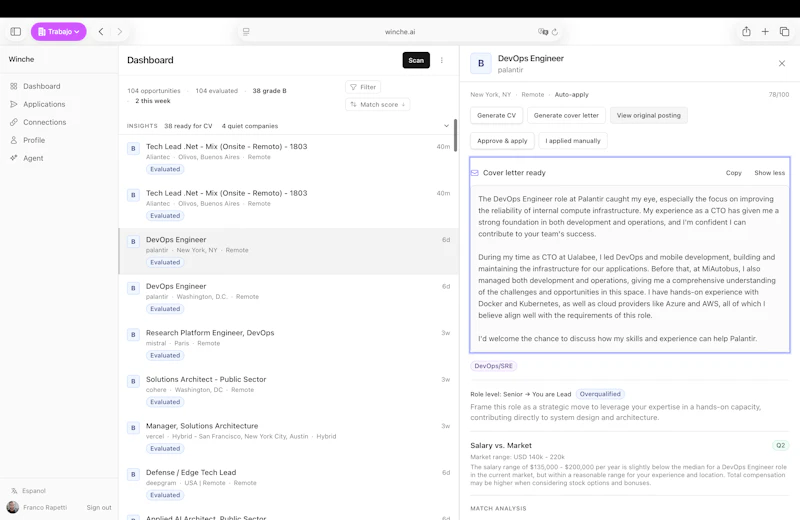Click the job list scrollbar
Viewport: 800px width, 520px height.
[x=455, y=136]
